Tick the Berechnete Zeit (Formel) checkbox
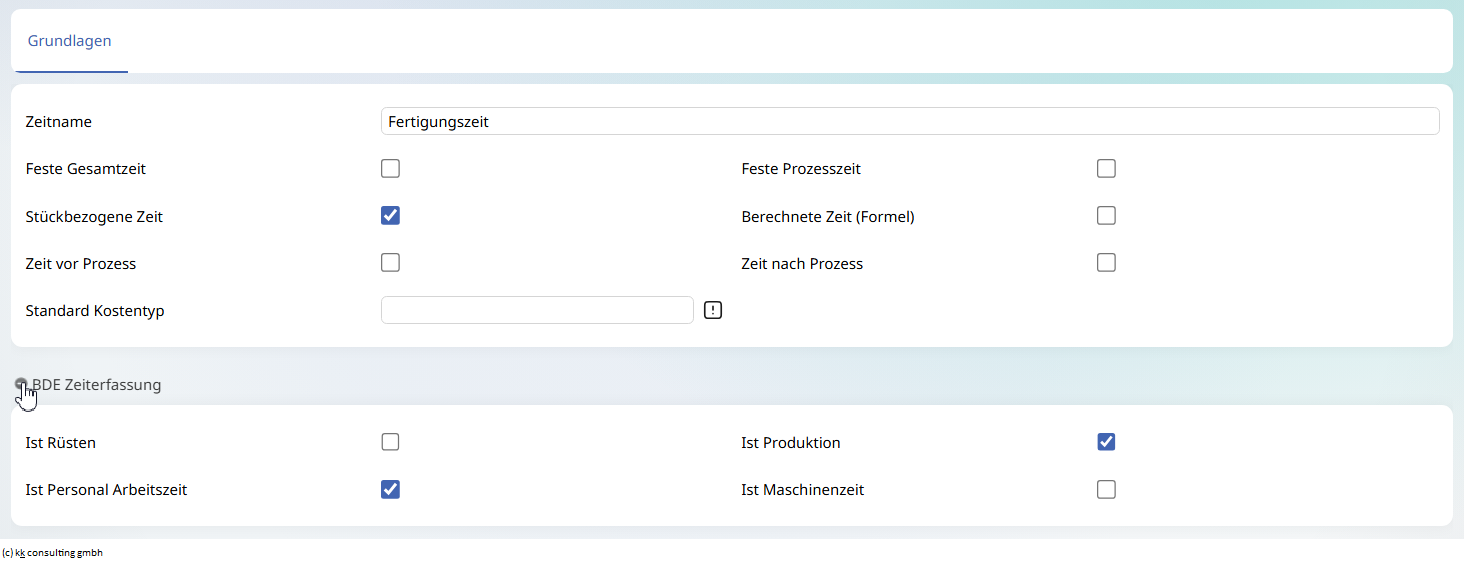 tap(1106, 215)
